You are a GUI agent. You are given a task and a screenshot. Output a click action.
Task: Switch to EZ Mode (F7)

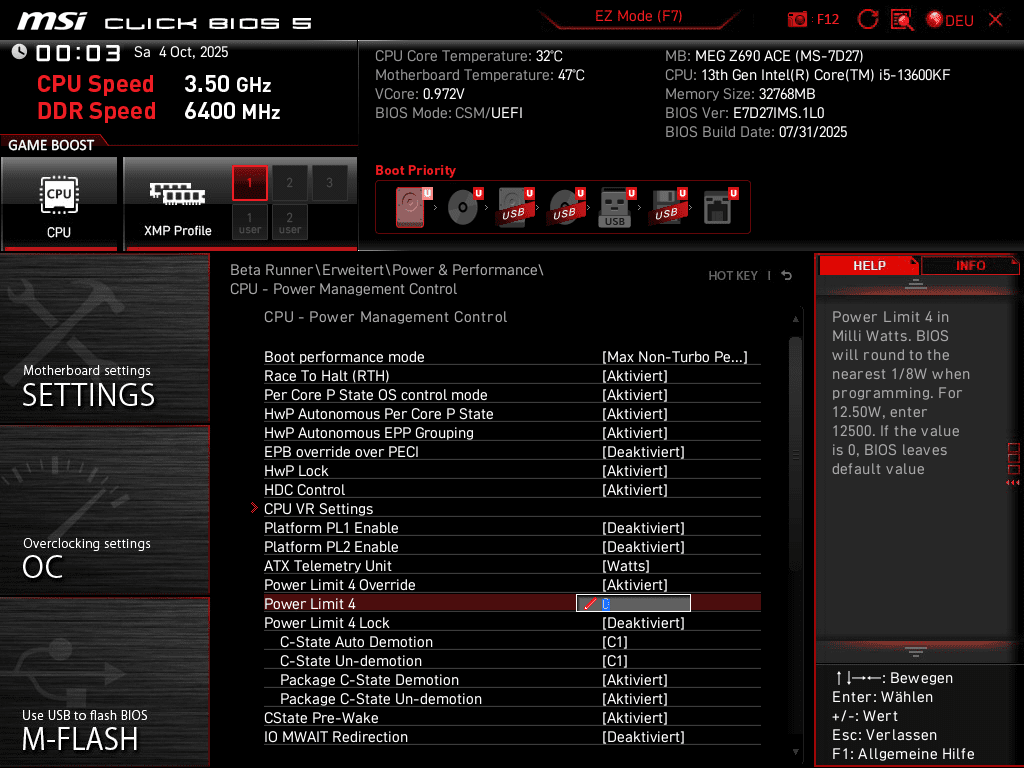coord(638,16)
